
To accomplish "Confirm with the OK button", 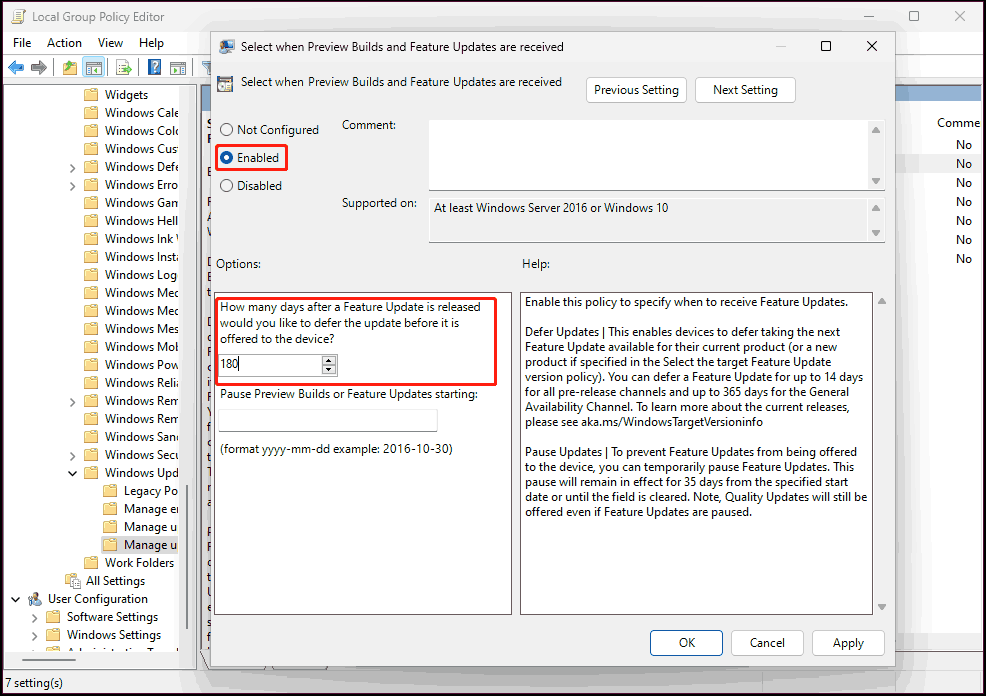I will [x=687, y=643].
